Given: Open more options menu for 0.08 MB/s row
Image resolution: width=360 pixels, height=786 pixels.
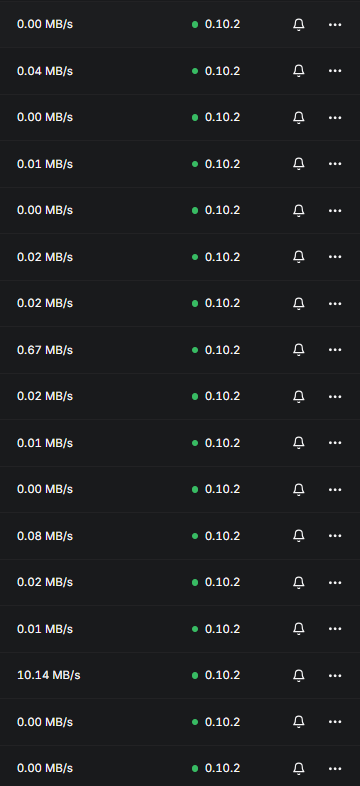Looking at the screenshot, I should [335, 536].
